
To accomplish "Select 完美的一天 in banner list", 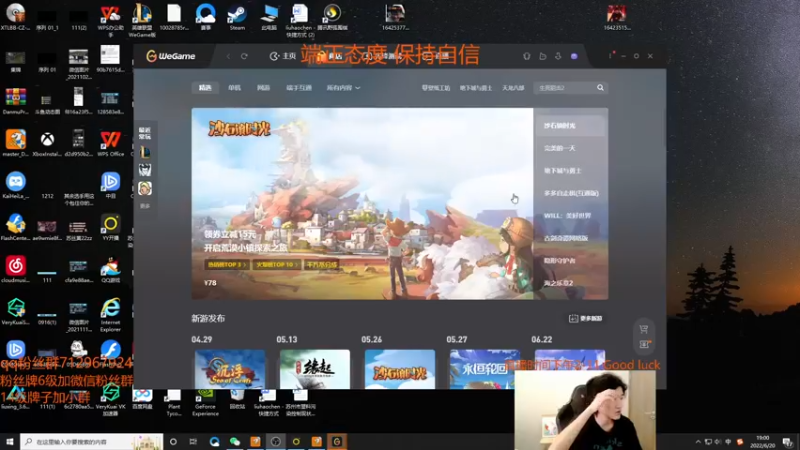I will coord(560,148).
